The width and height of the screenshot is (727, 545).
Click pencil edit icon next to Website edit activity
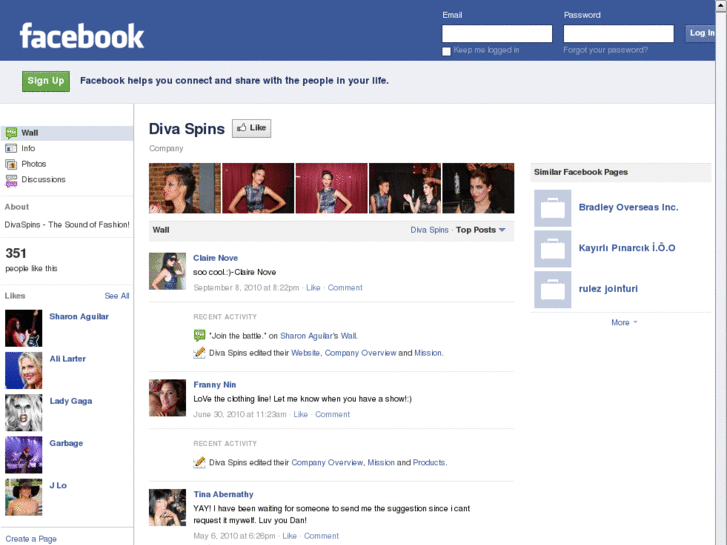pyautogui.click(x=199, y=353)
